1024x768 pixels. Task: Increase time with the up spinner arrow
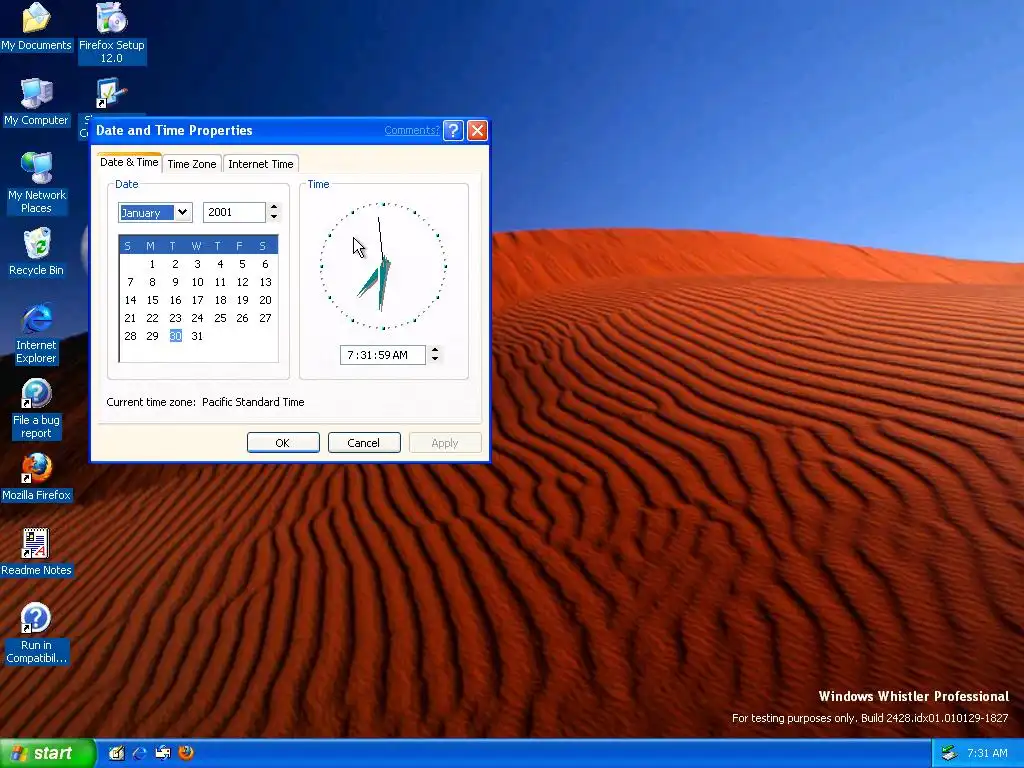[x=435, y=350]
